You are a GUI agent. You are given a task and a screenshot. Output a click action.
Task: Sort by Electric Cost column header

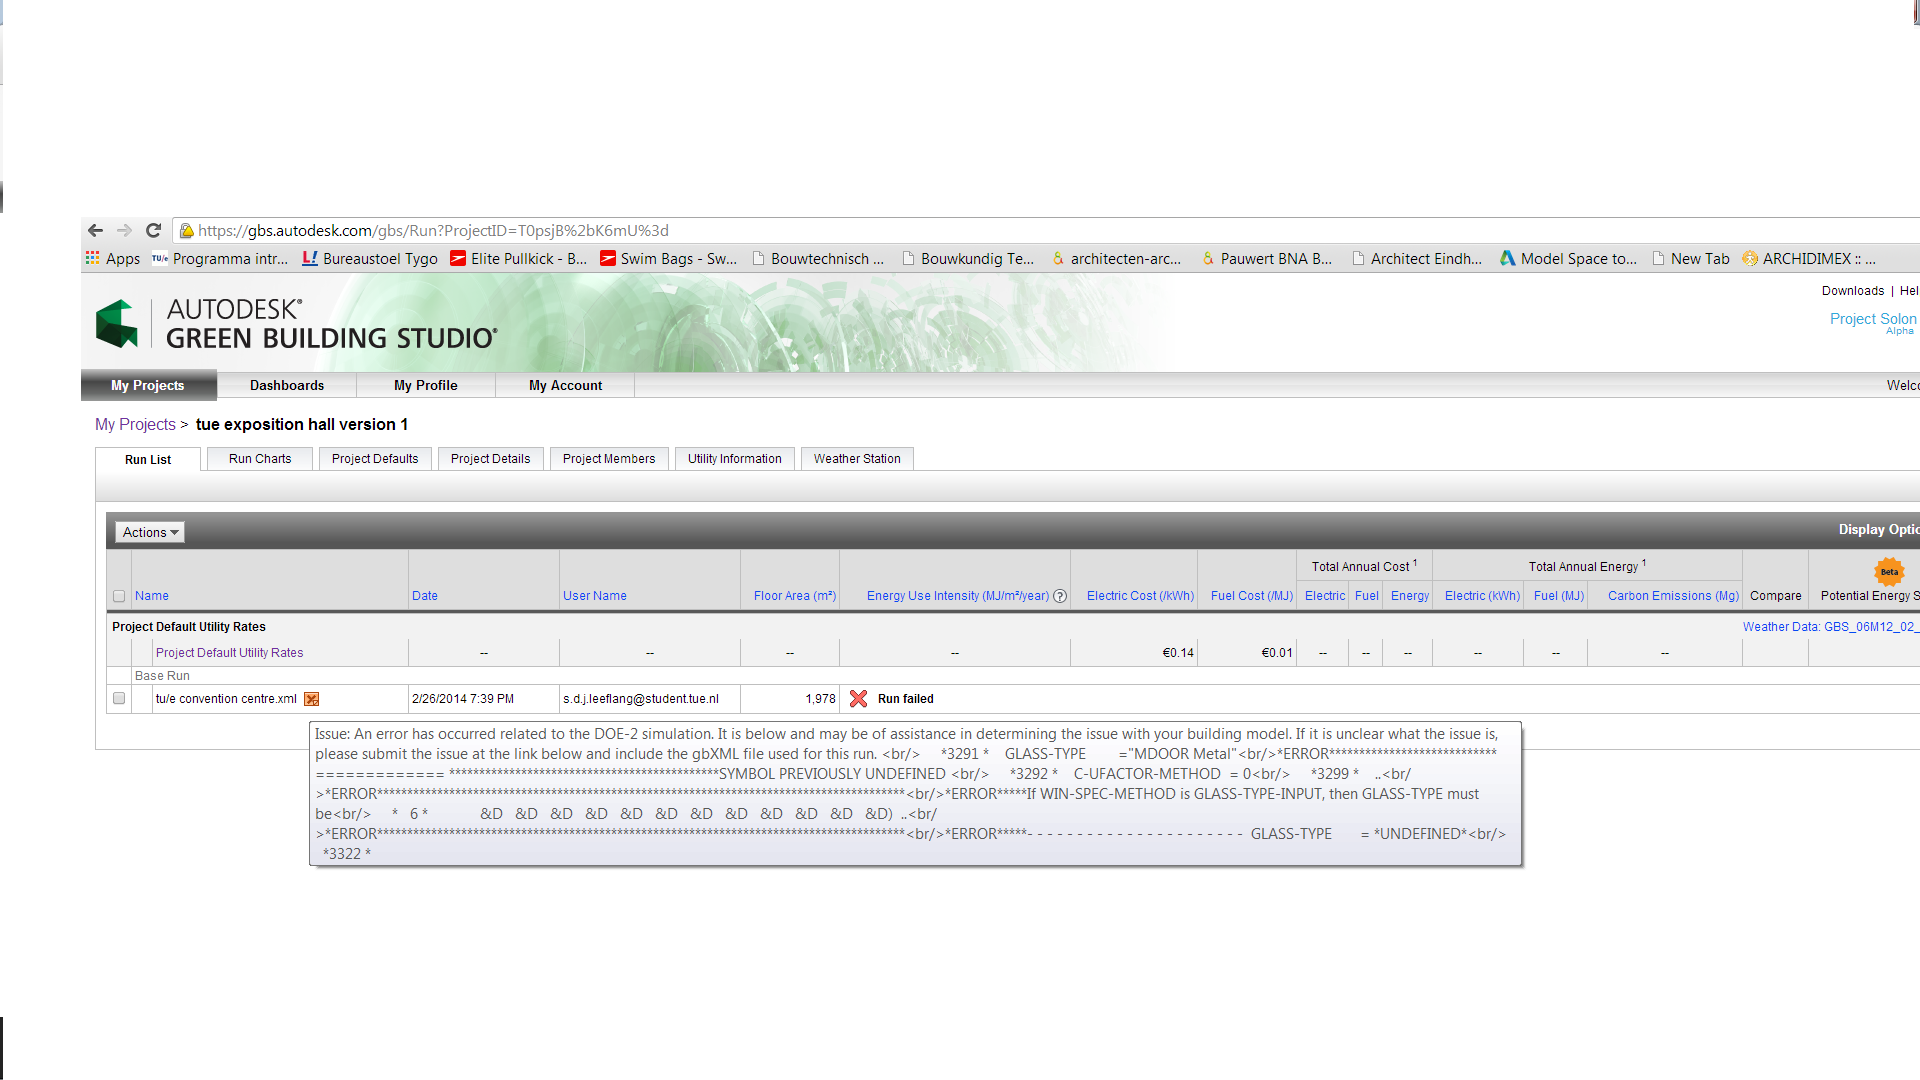[x=1140, y=596]
